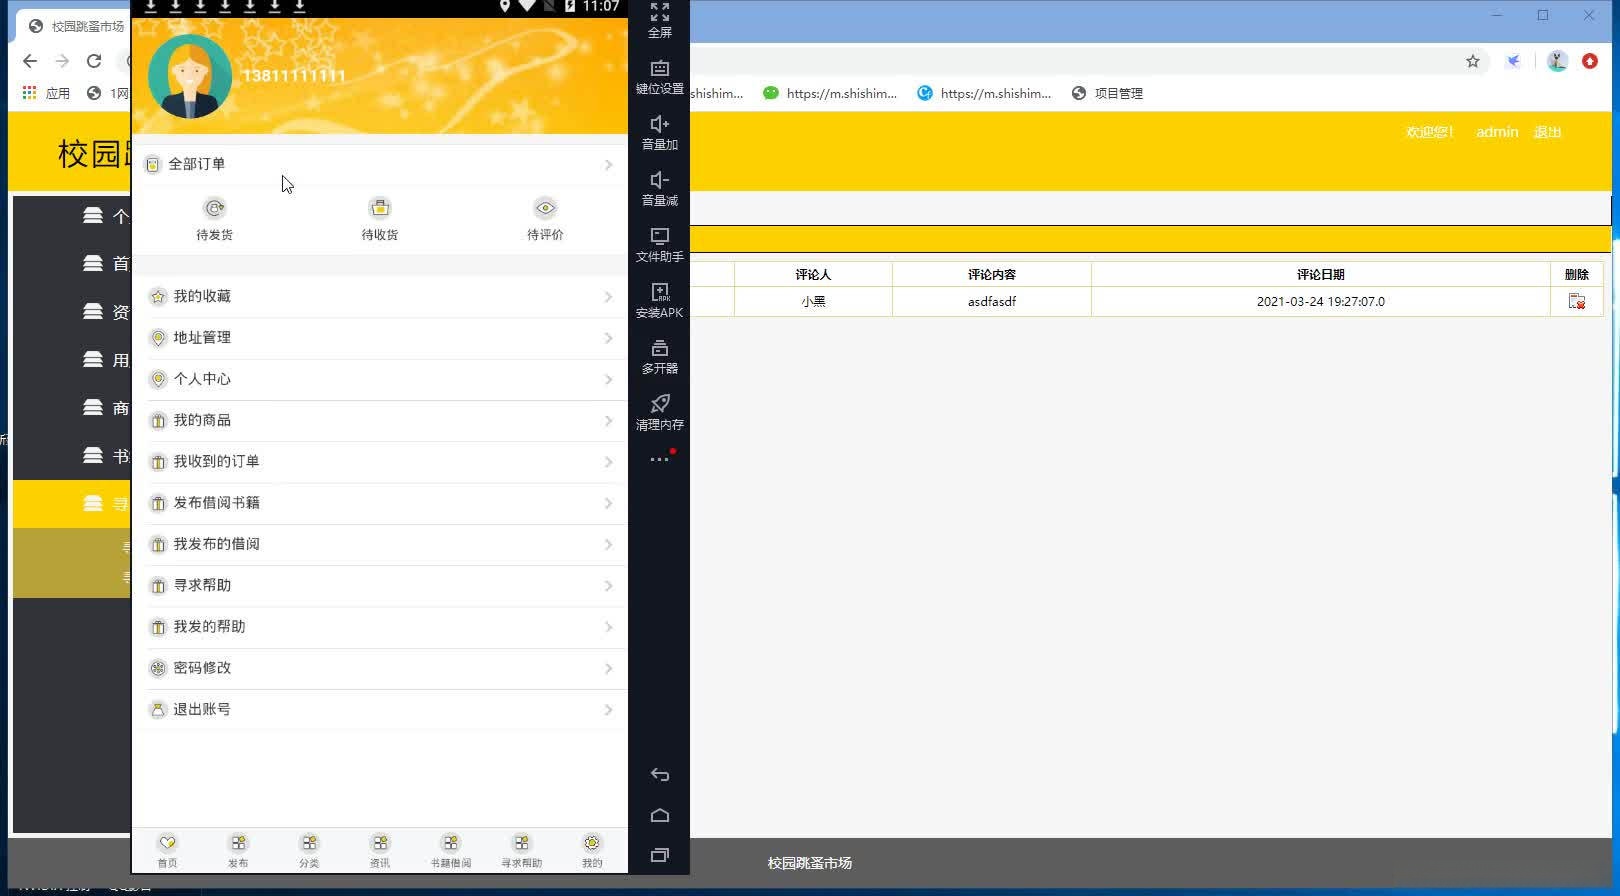1620x896 pixels.
Task: Open the 项目管理 bookmark
Action: click(1107, 93)
